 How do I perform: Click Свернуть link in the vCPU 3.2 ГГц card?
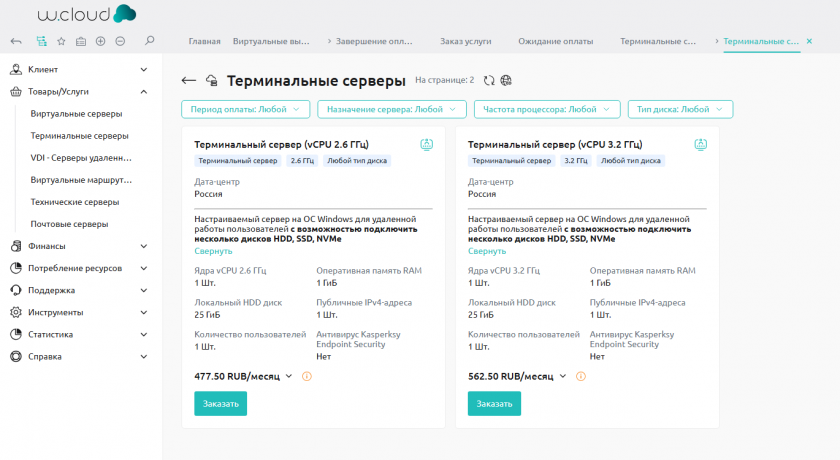(x=487, y=251)
